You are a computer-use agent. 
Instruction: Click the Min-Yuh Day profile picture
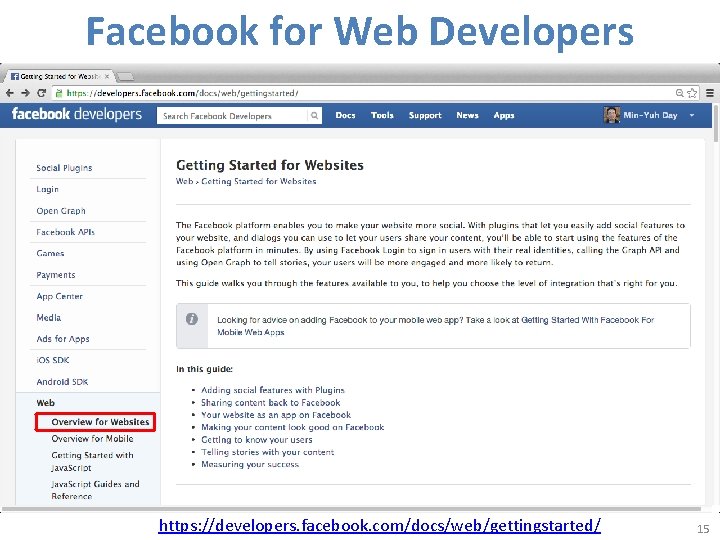point(612,115)
